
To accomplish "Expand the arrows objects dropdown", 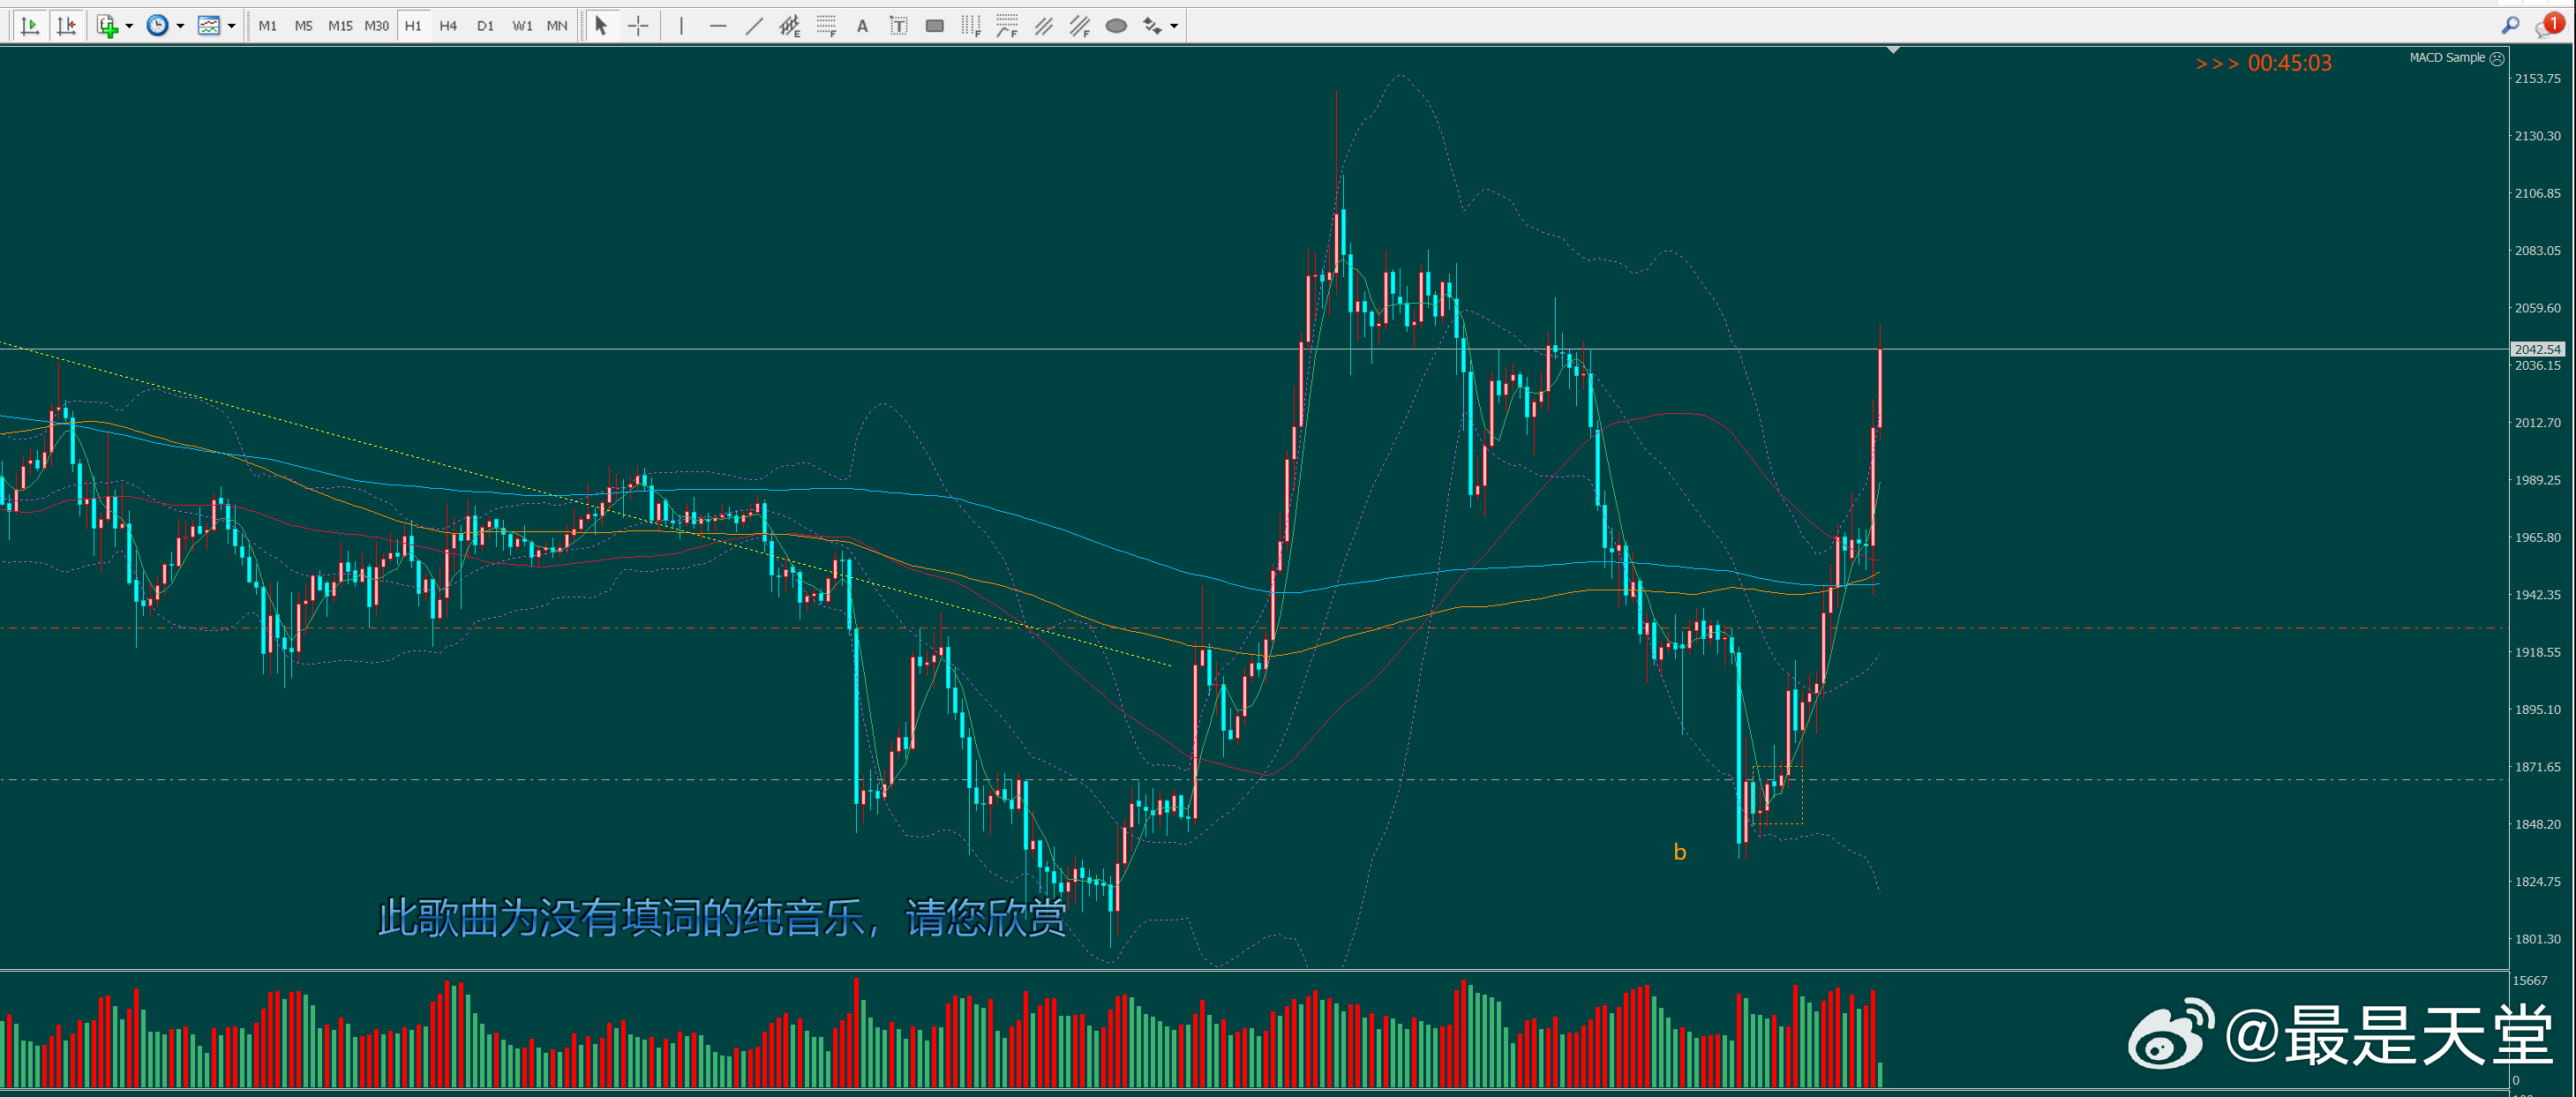I will point(1174,26).
